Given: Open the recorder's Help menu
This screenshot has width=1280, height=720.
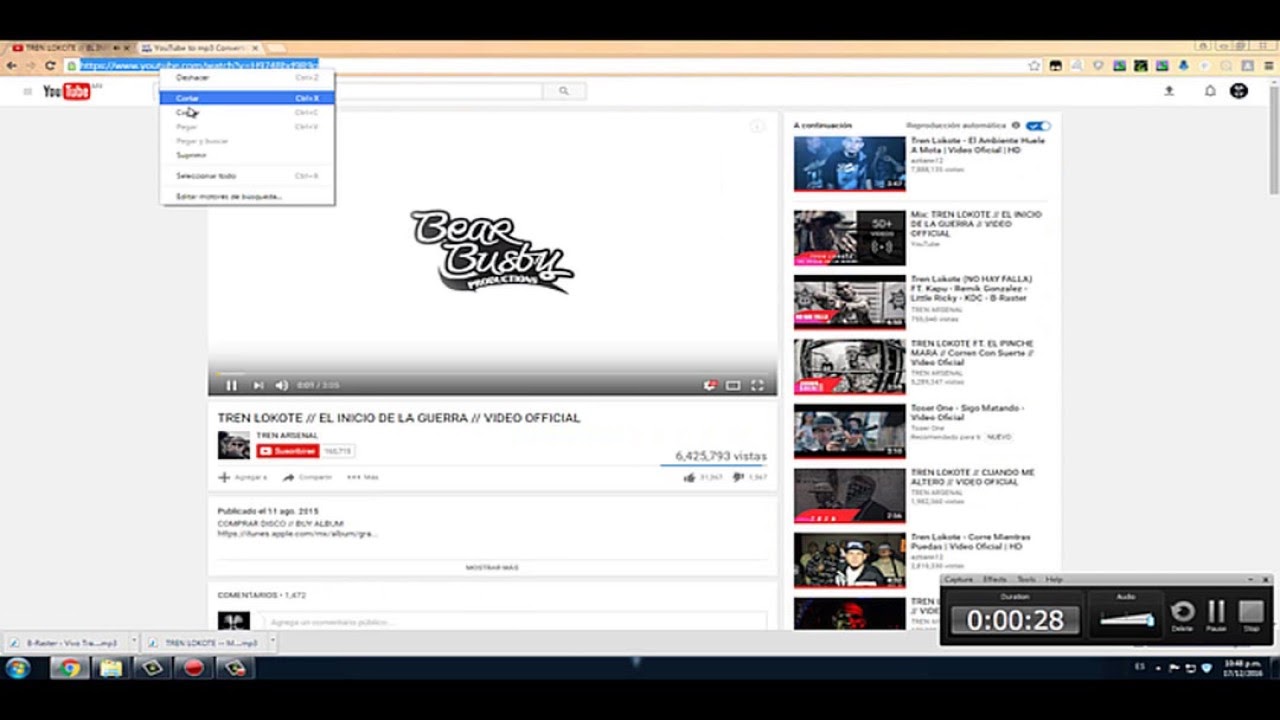Looking at the screenshot, I should coord(1054,580).
